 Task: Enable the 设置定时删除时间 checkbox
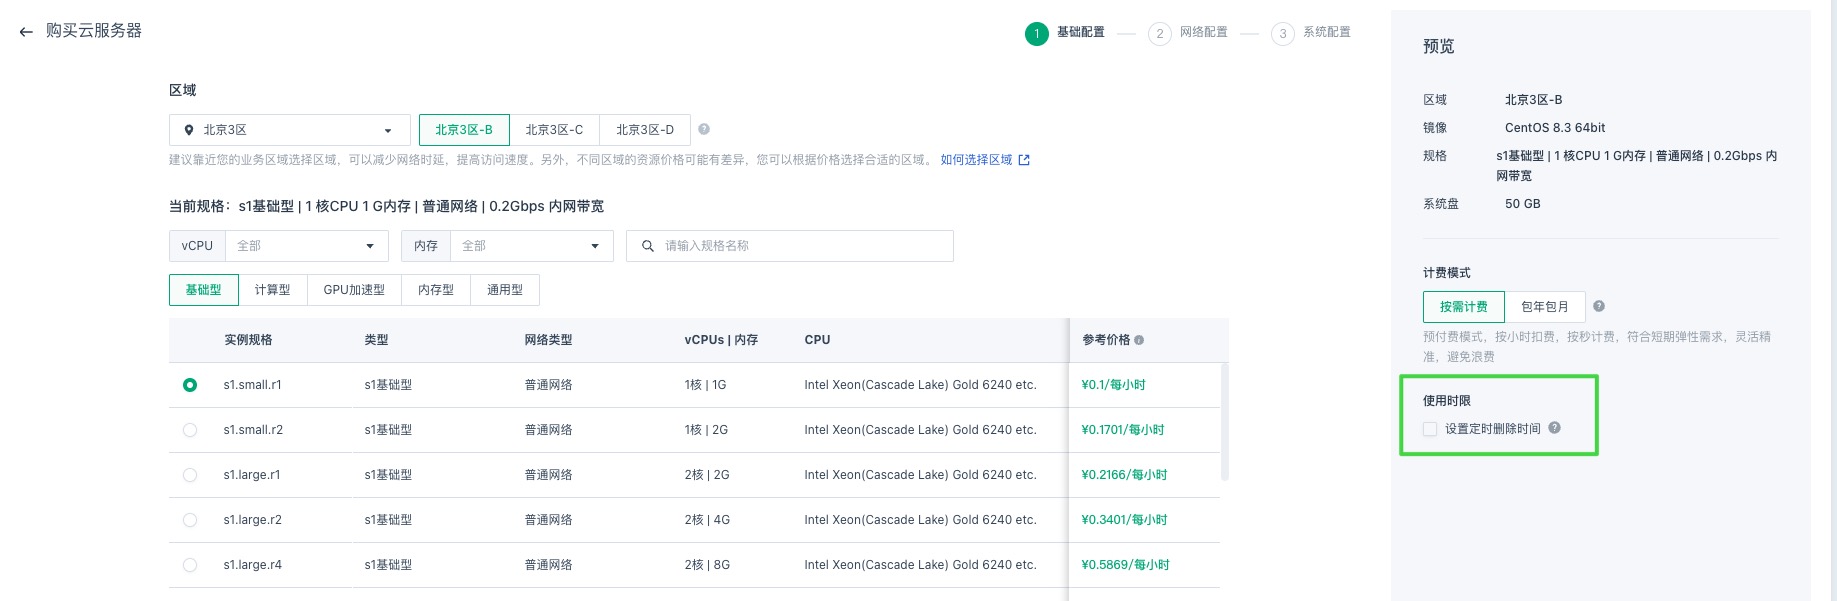pyautogui.click(x=1430, y=429)
